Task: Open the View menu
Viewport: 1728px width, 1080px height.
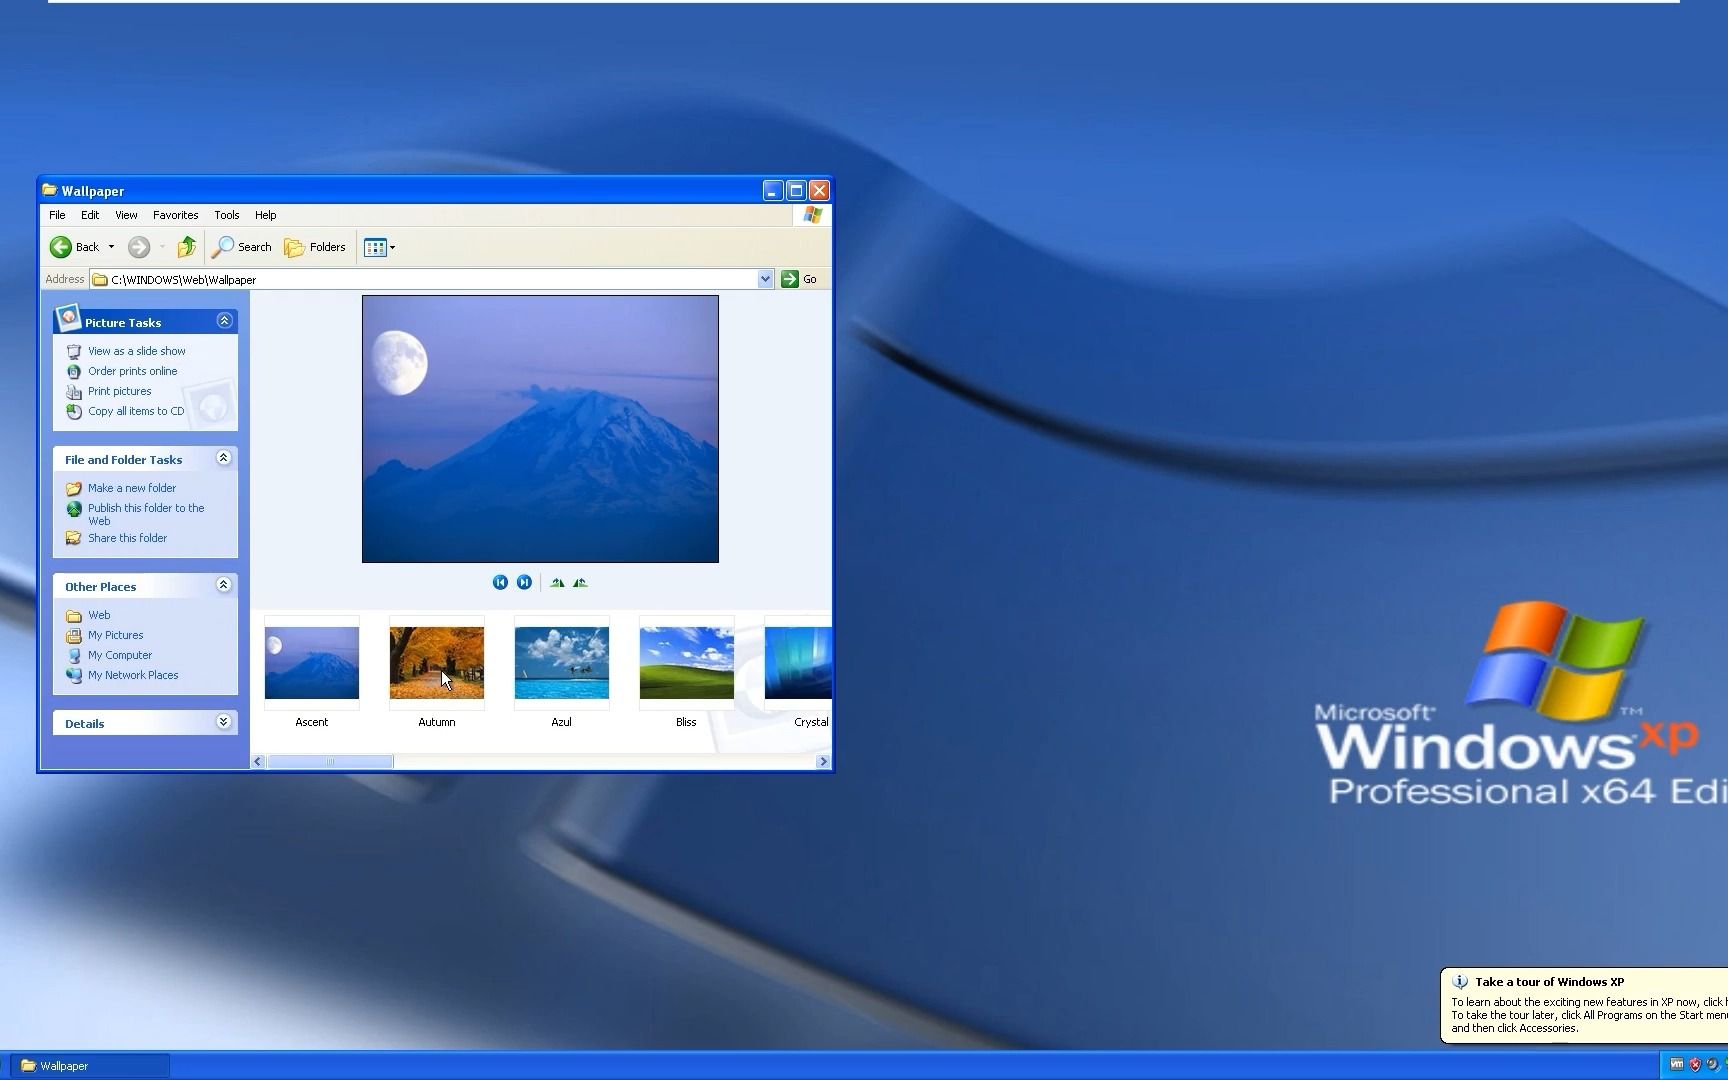Action: [x=126, y=215]
